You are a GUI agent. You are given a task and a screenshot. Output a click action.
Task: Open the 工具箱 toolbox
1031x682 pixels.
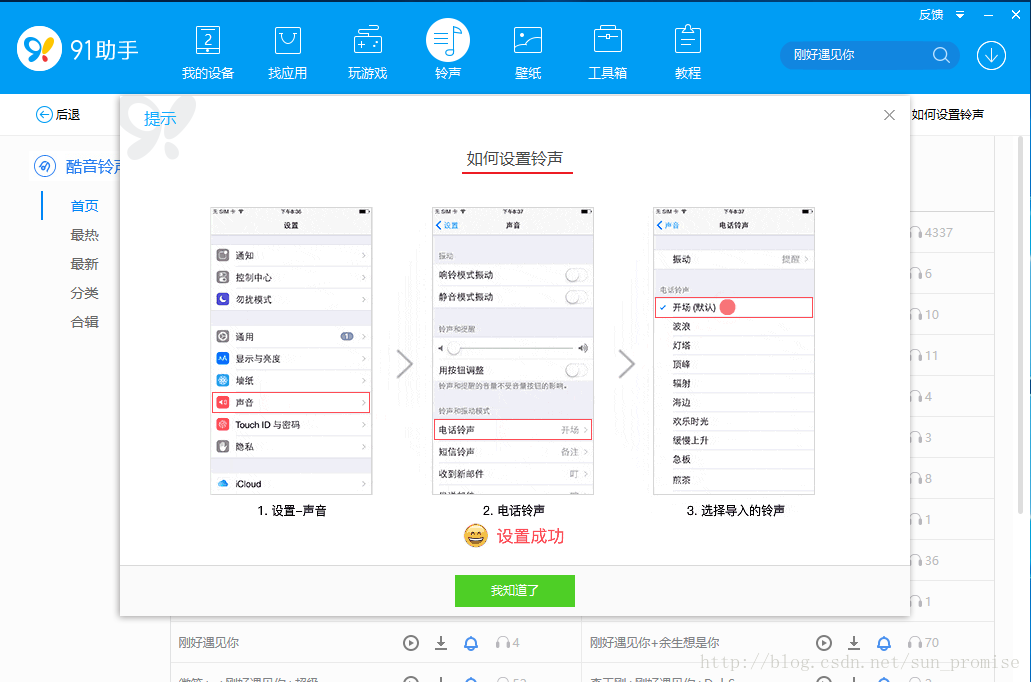608,53
